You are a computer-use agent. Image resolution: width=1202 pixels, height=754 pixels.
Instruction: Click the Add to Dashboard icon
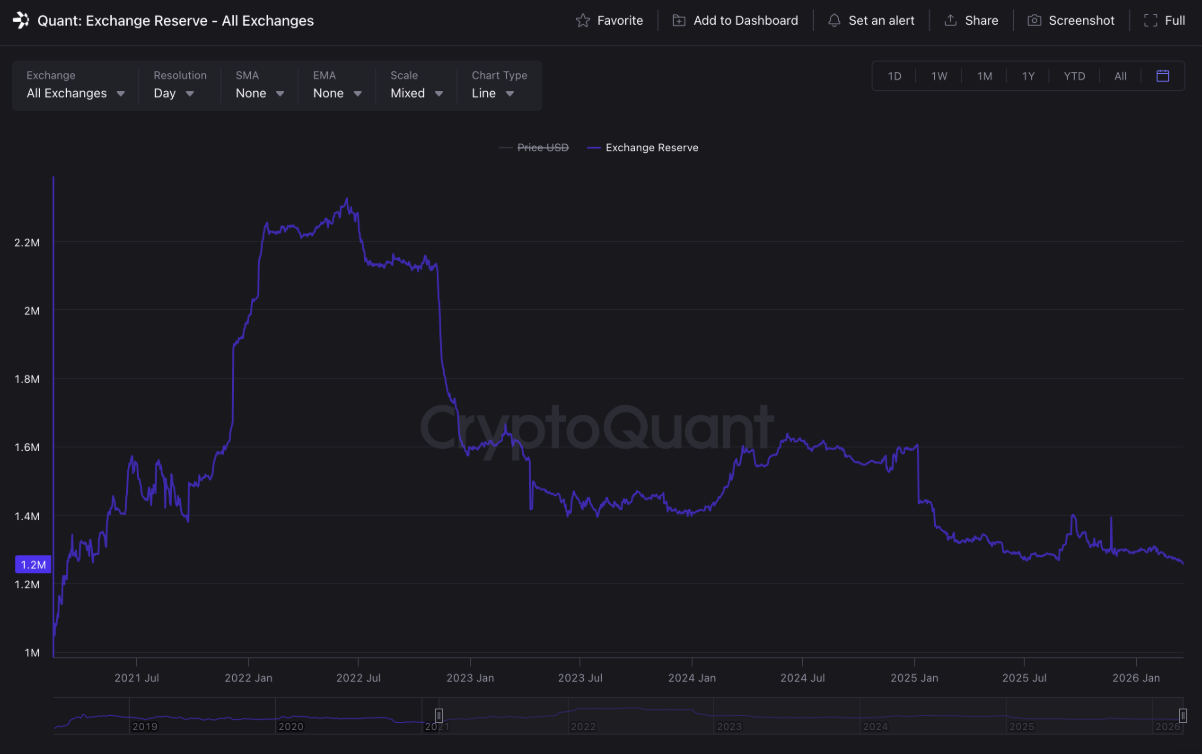click(x=679, y=20)
